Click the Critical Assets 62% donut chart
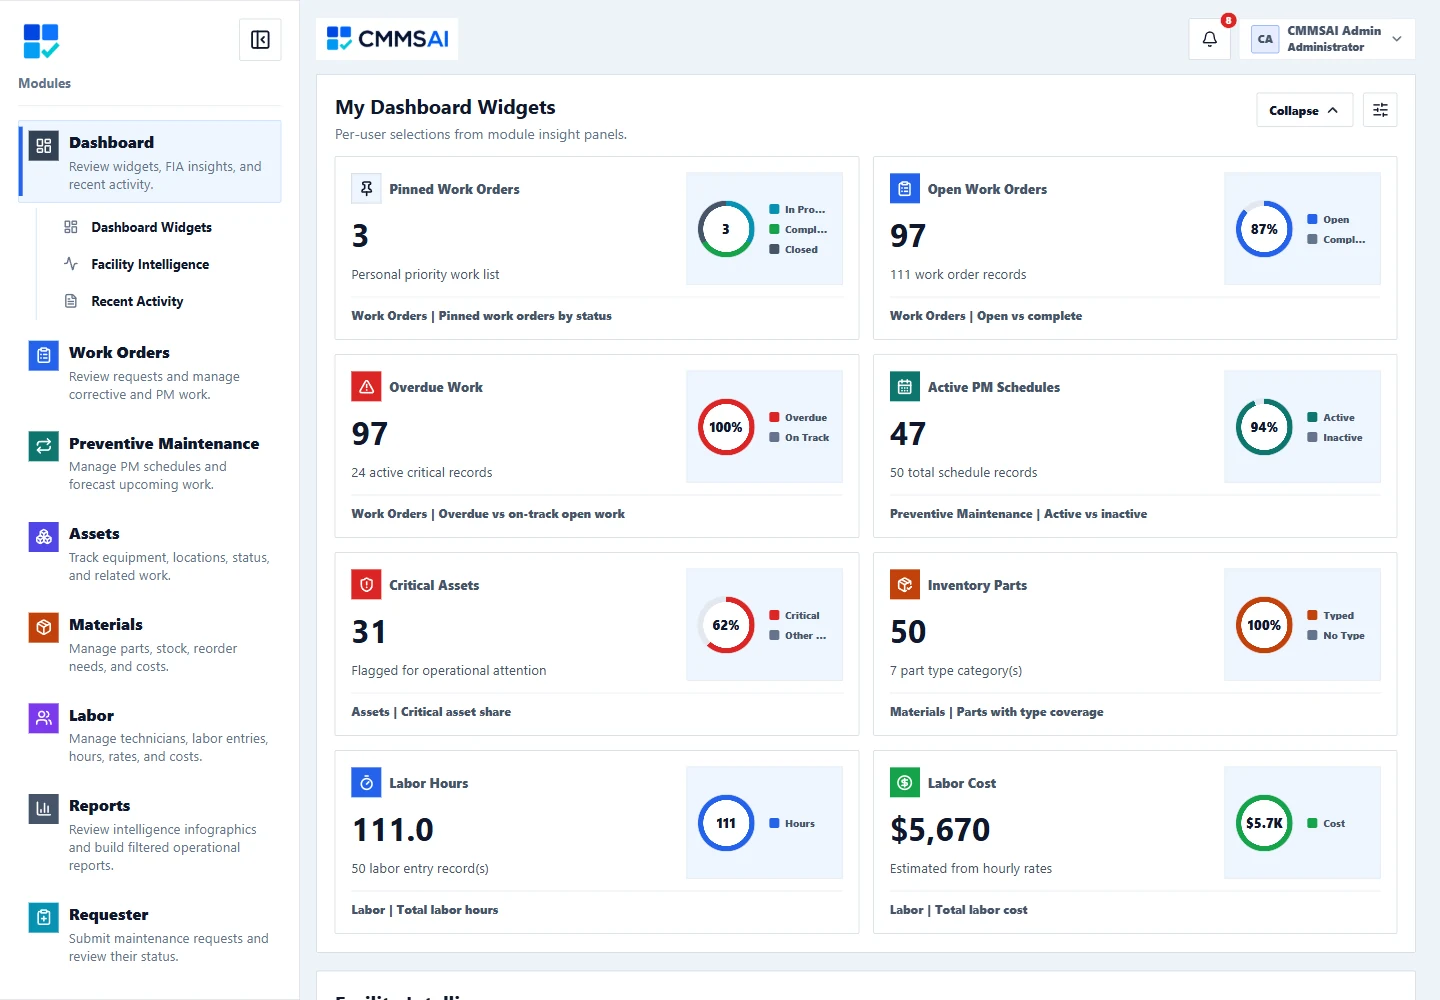Screen dimensions: 1440x1000 point(726,625)
